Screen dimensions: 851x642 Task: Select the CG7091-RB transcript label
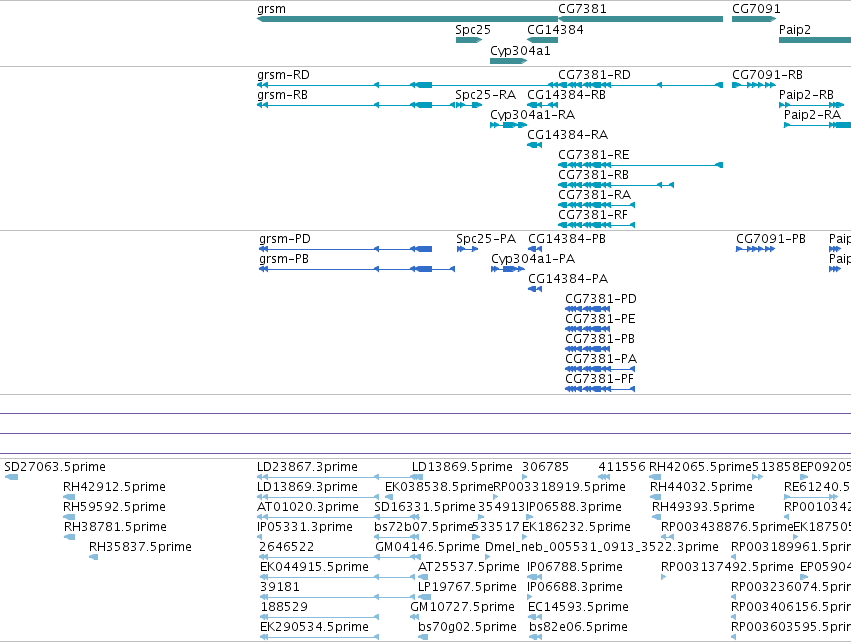click(x=767, y=75)
